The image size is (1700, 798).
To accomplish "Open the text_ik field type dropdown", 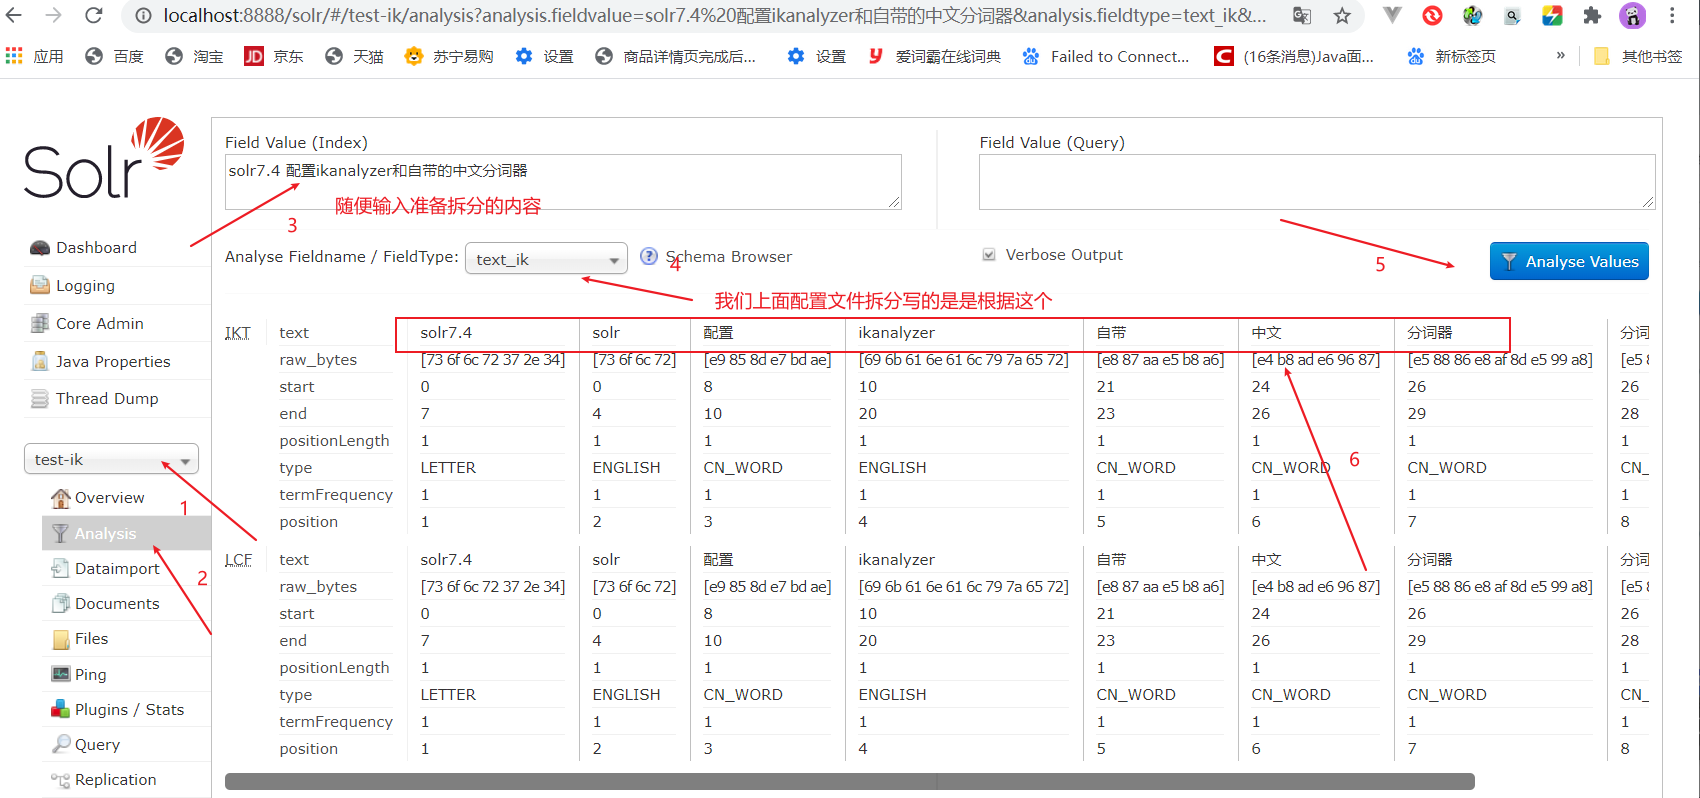I will (x=546, y=259).
